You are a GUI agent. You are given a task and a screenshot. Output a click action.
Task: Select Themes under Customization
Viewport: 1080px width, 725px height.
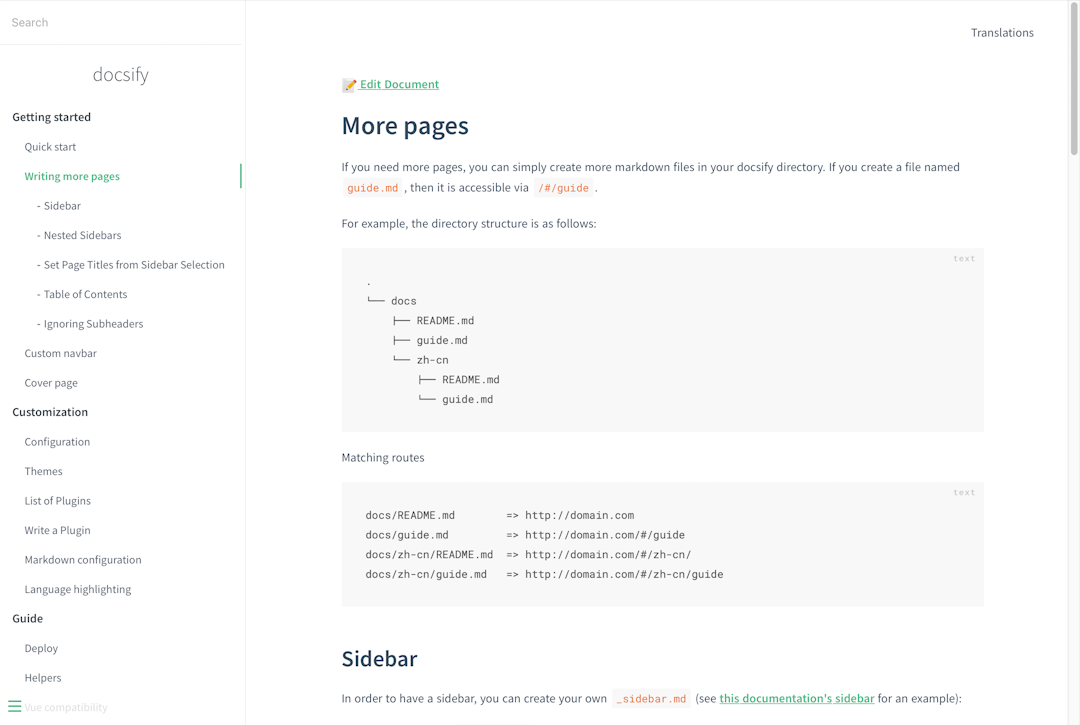pyautogui.click(x=43, y=470)
